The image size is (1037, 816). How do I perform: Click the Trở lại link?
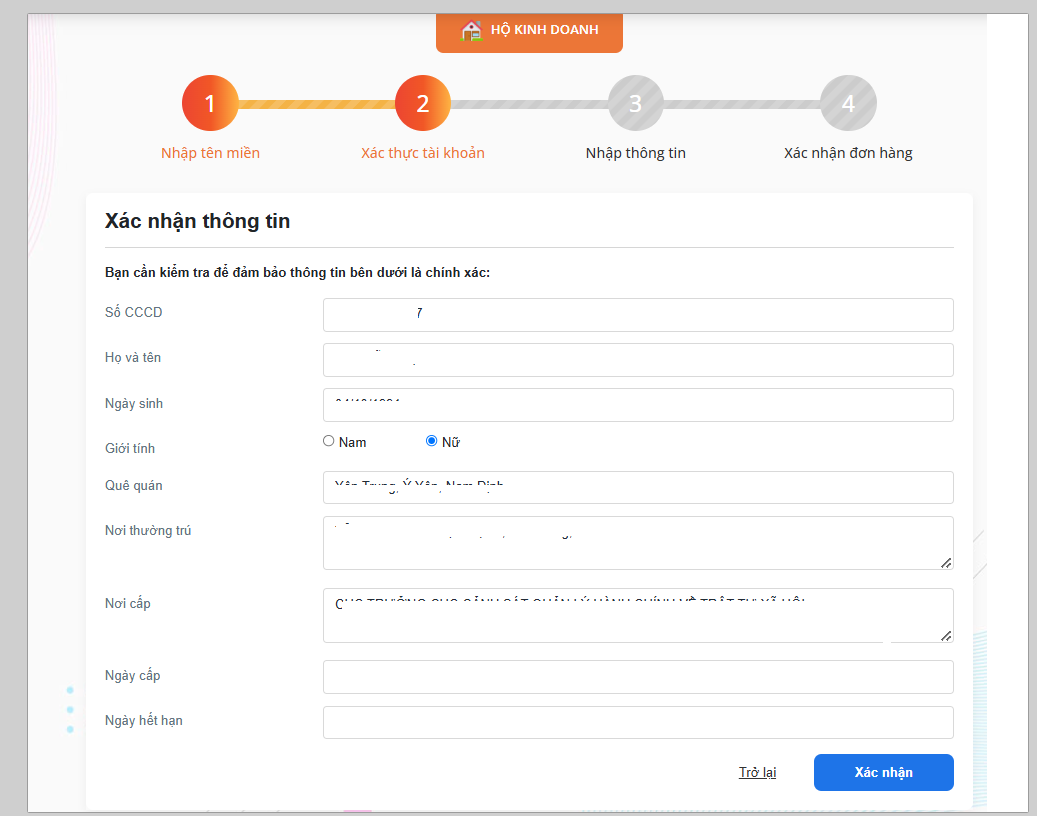pos(757,773)
